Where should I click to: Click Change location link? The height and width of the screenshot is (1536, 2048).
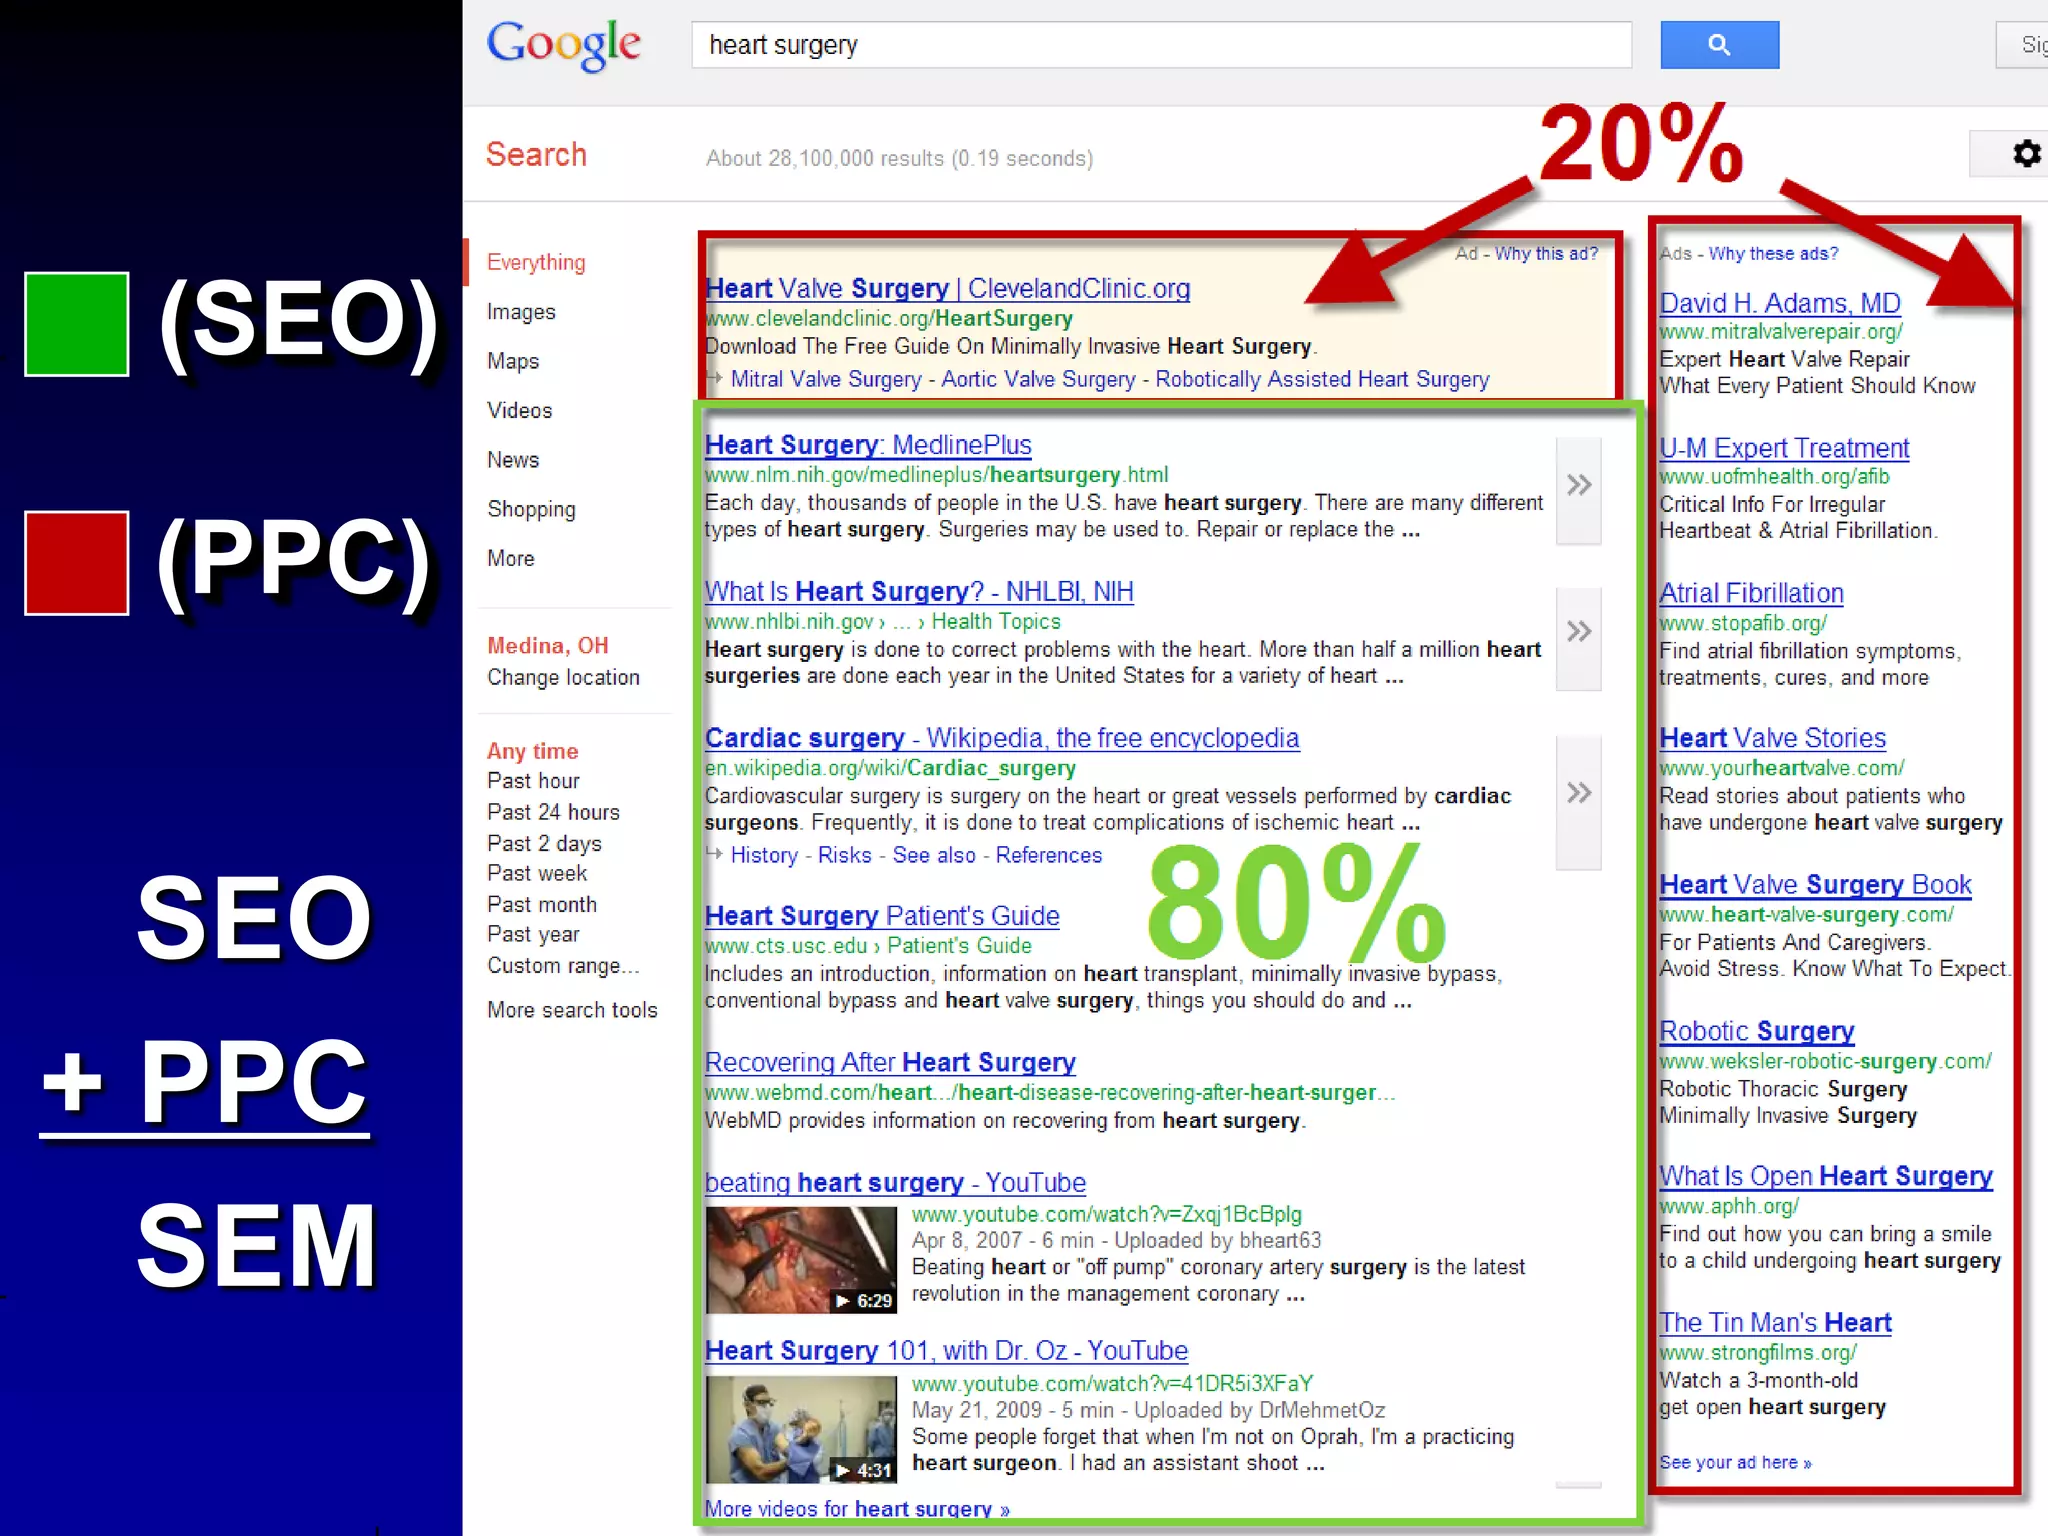[563, 677]
